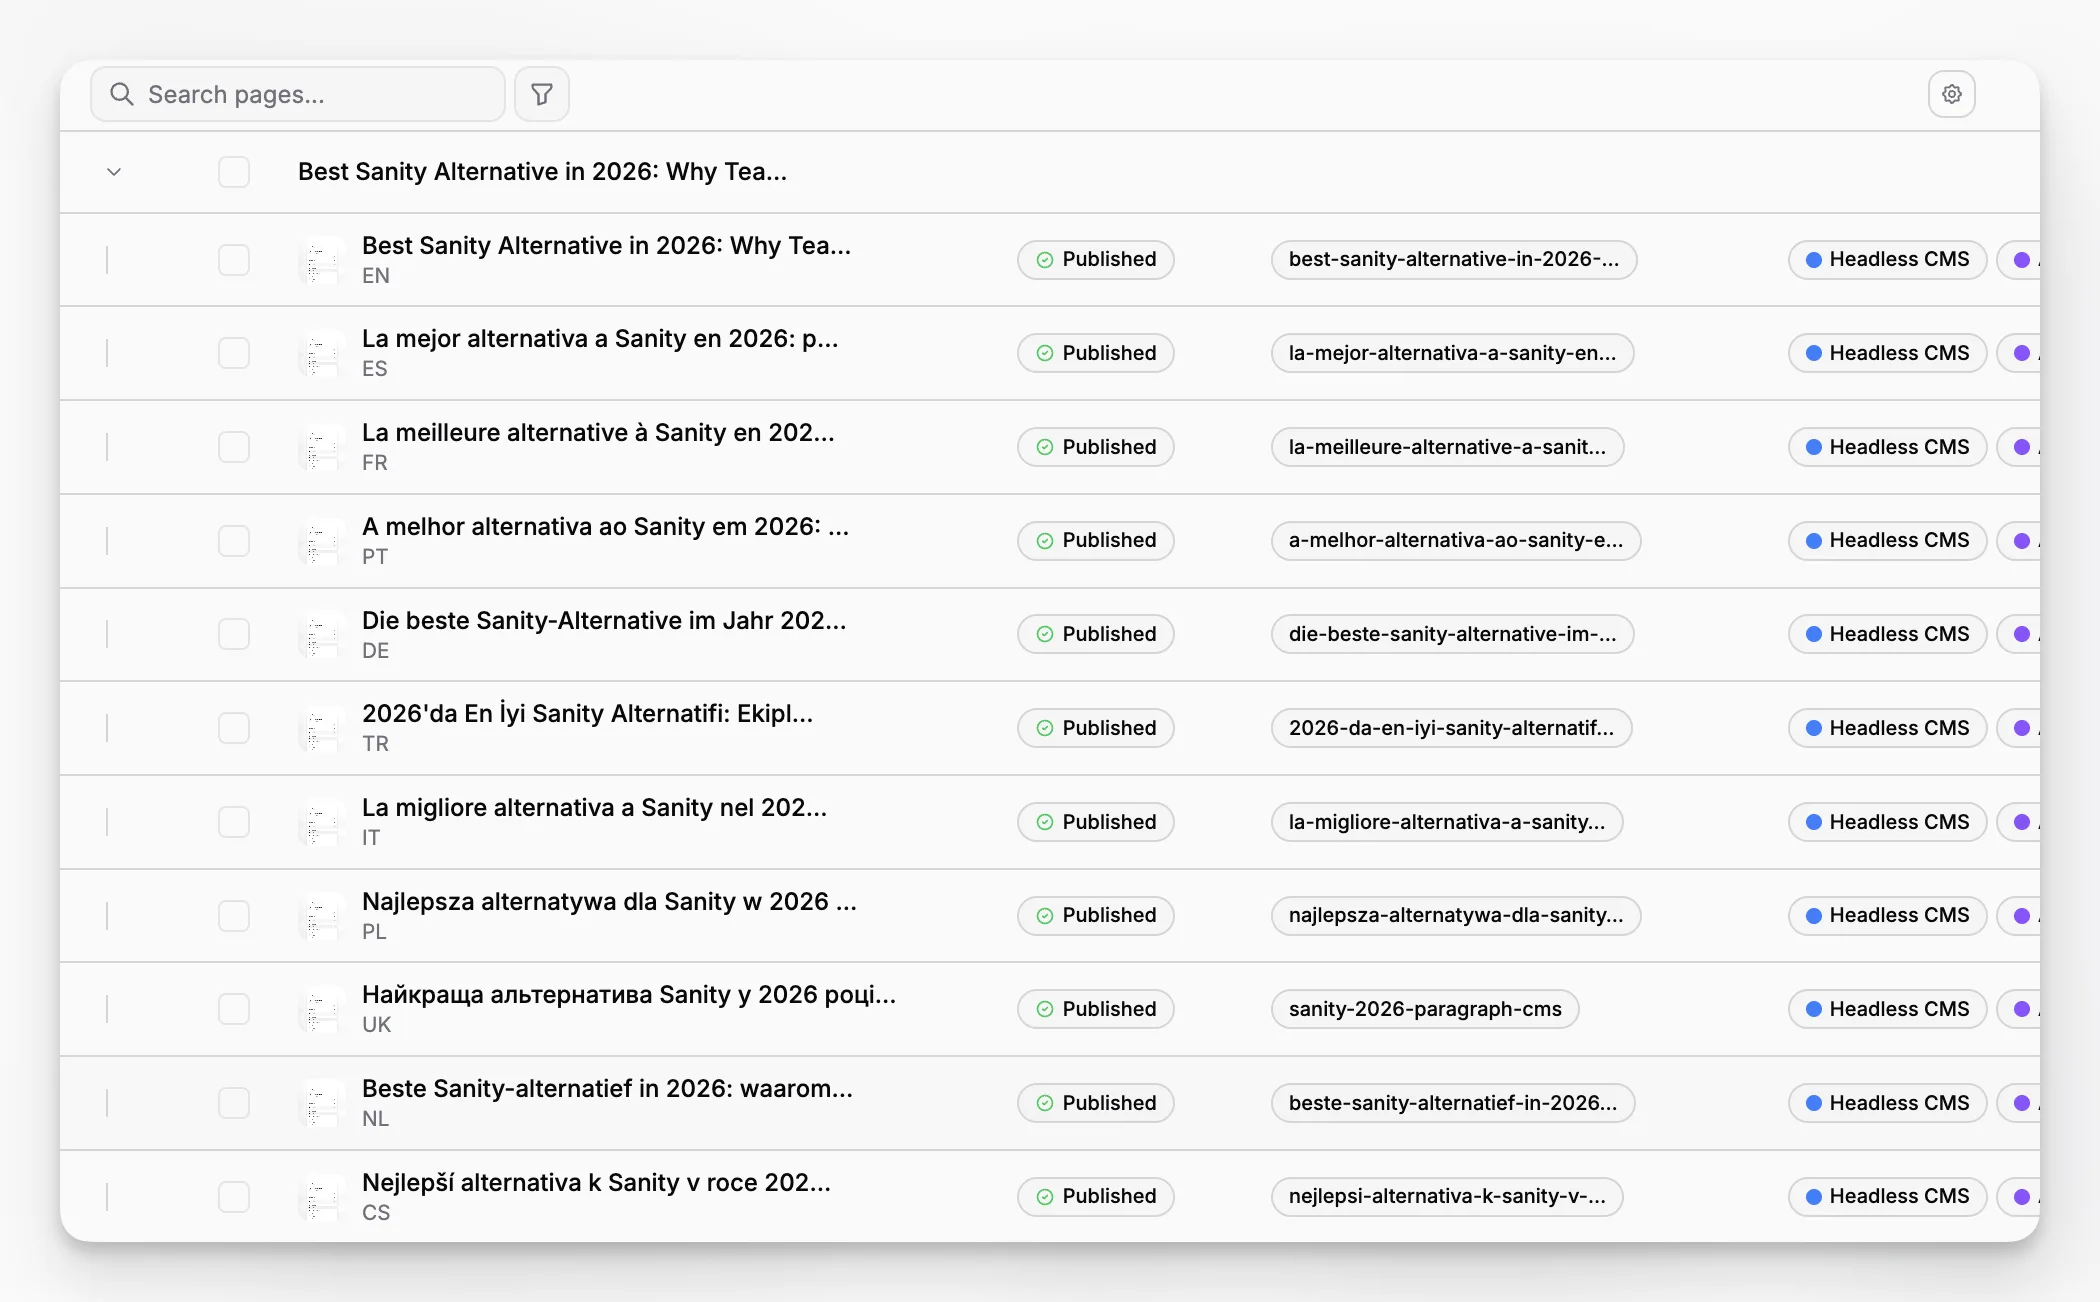
Task: Check the PT page row checkbox
Action: coord(234,541)
